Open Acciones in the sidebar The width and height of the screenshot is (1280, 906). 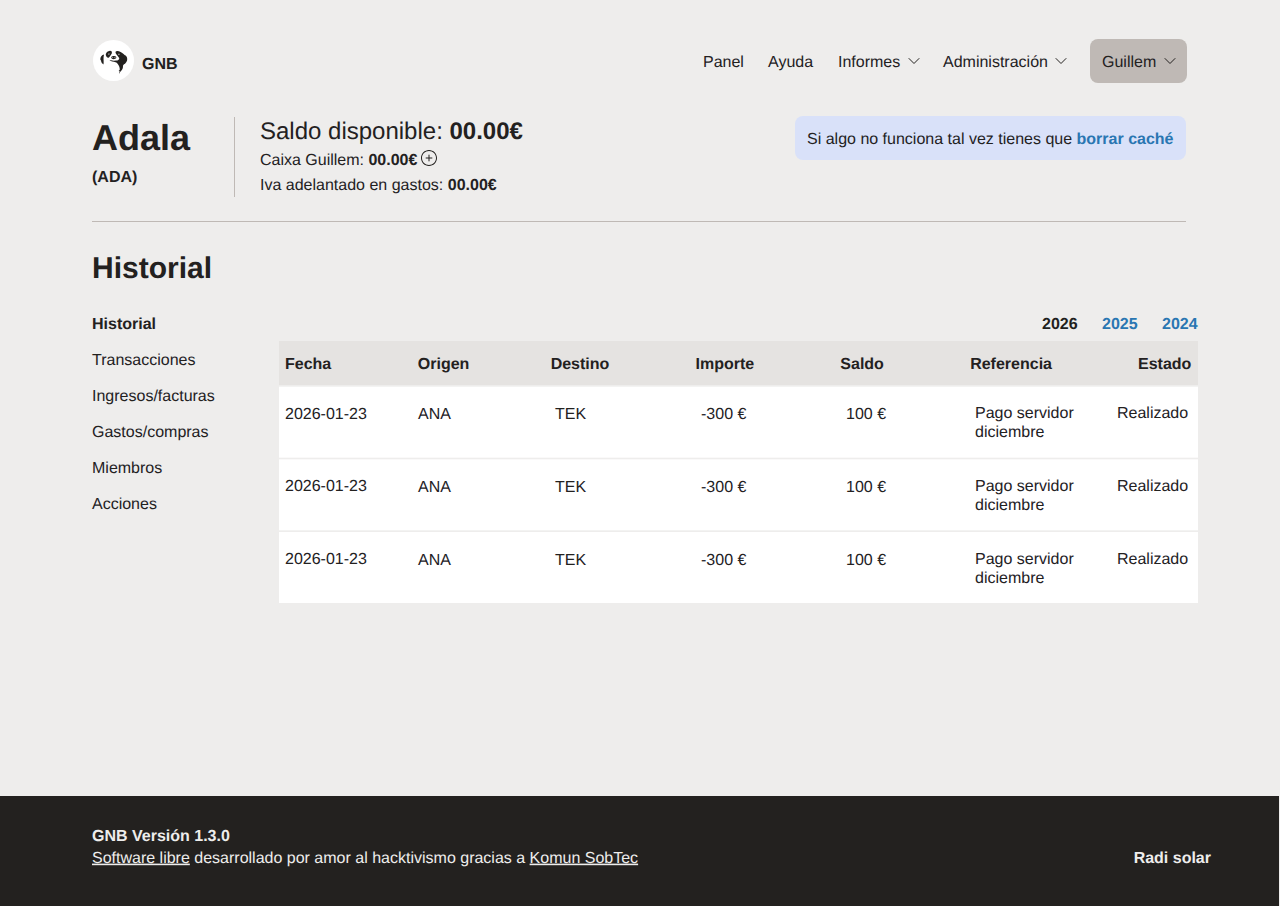pyautogui.click(x=124, y=504)
